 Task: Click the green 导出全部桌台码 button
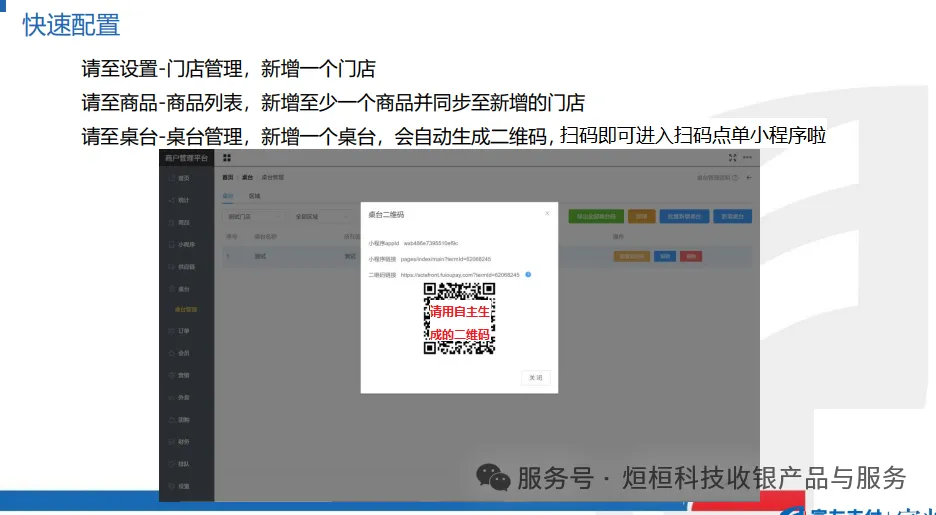coord(596,217)
